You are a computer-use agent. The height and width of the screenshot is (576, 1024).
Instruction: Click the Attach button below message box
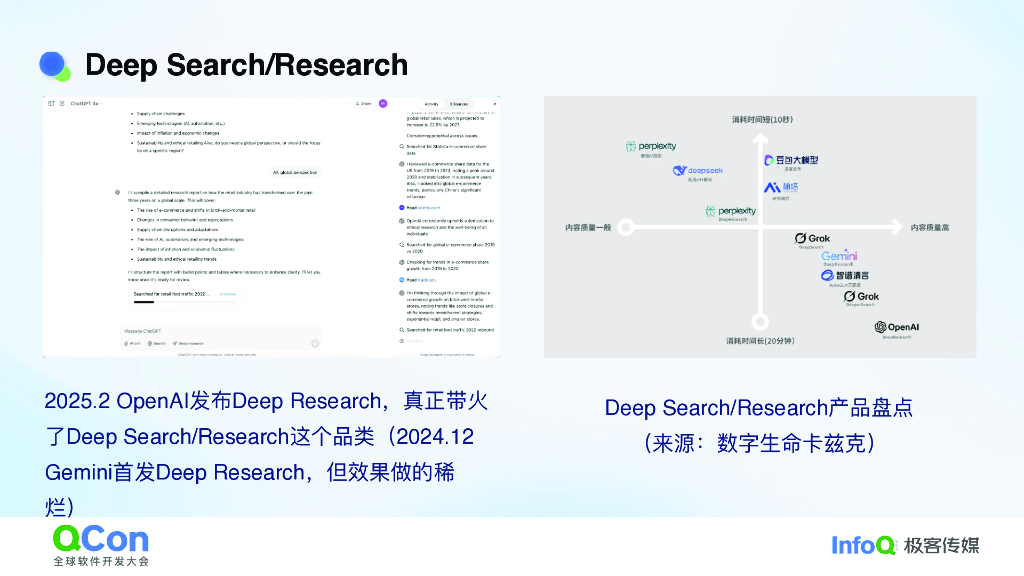click(133, 344)
